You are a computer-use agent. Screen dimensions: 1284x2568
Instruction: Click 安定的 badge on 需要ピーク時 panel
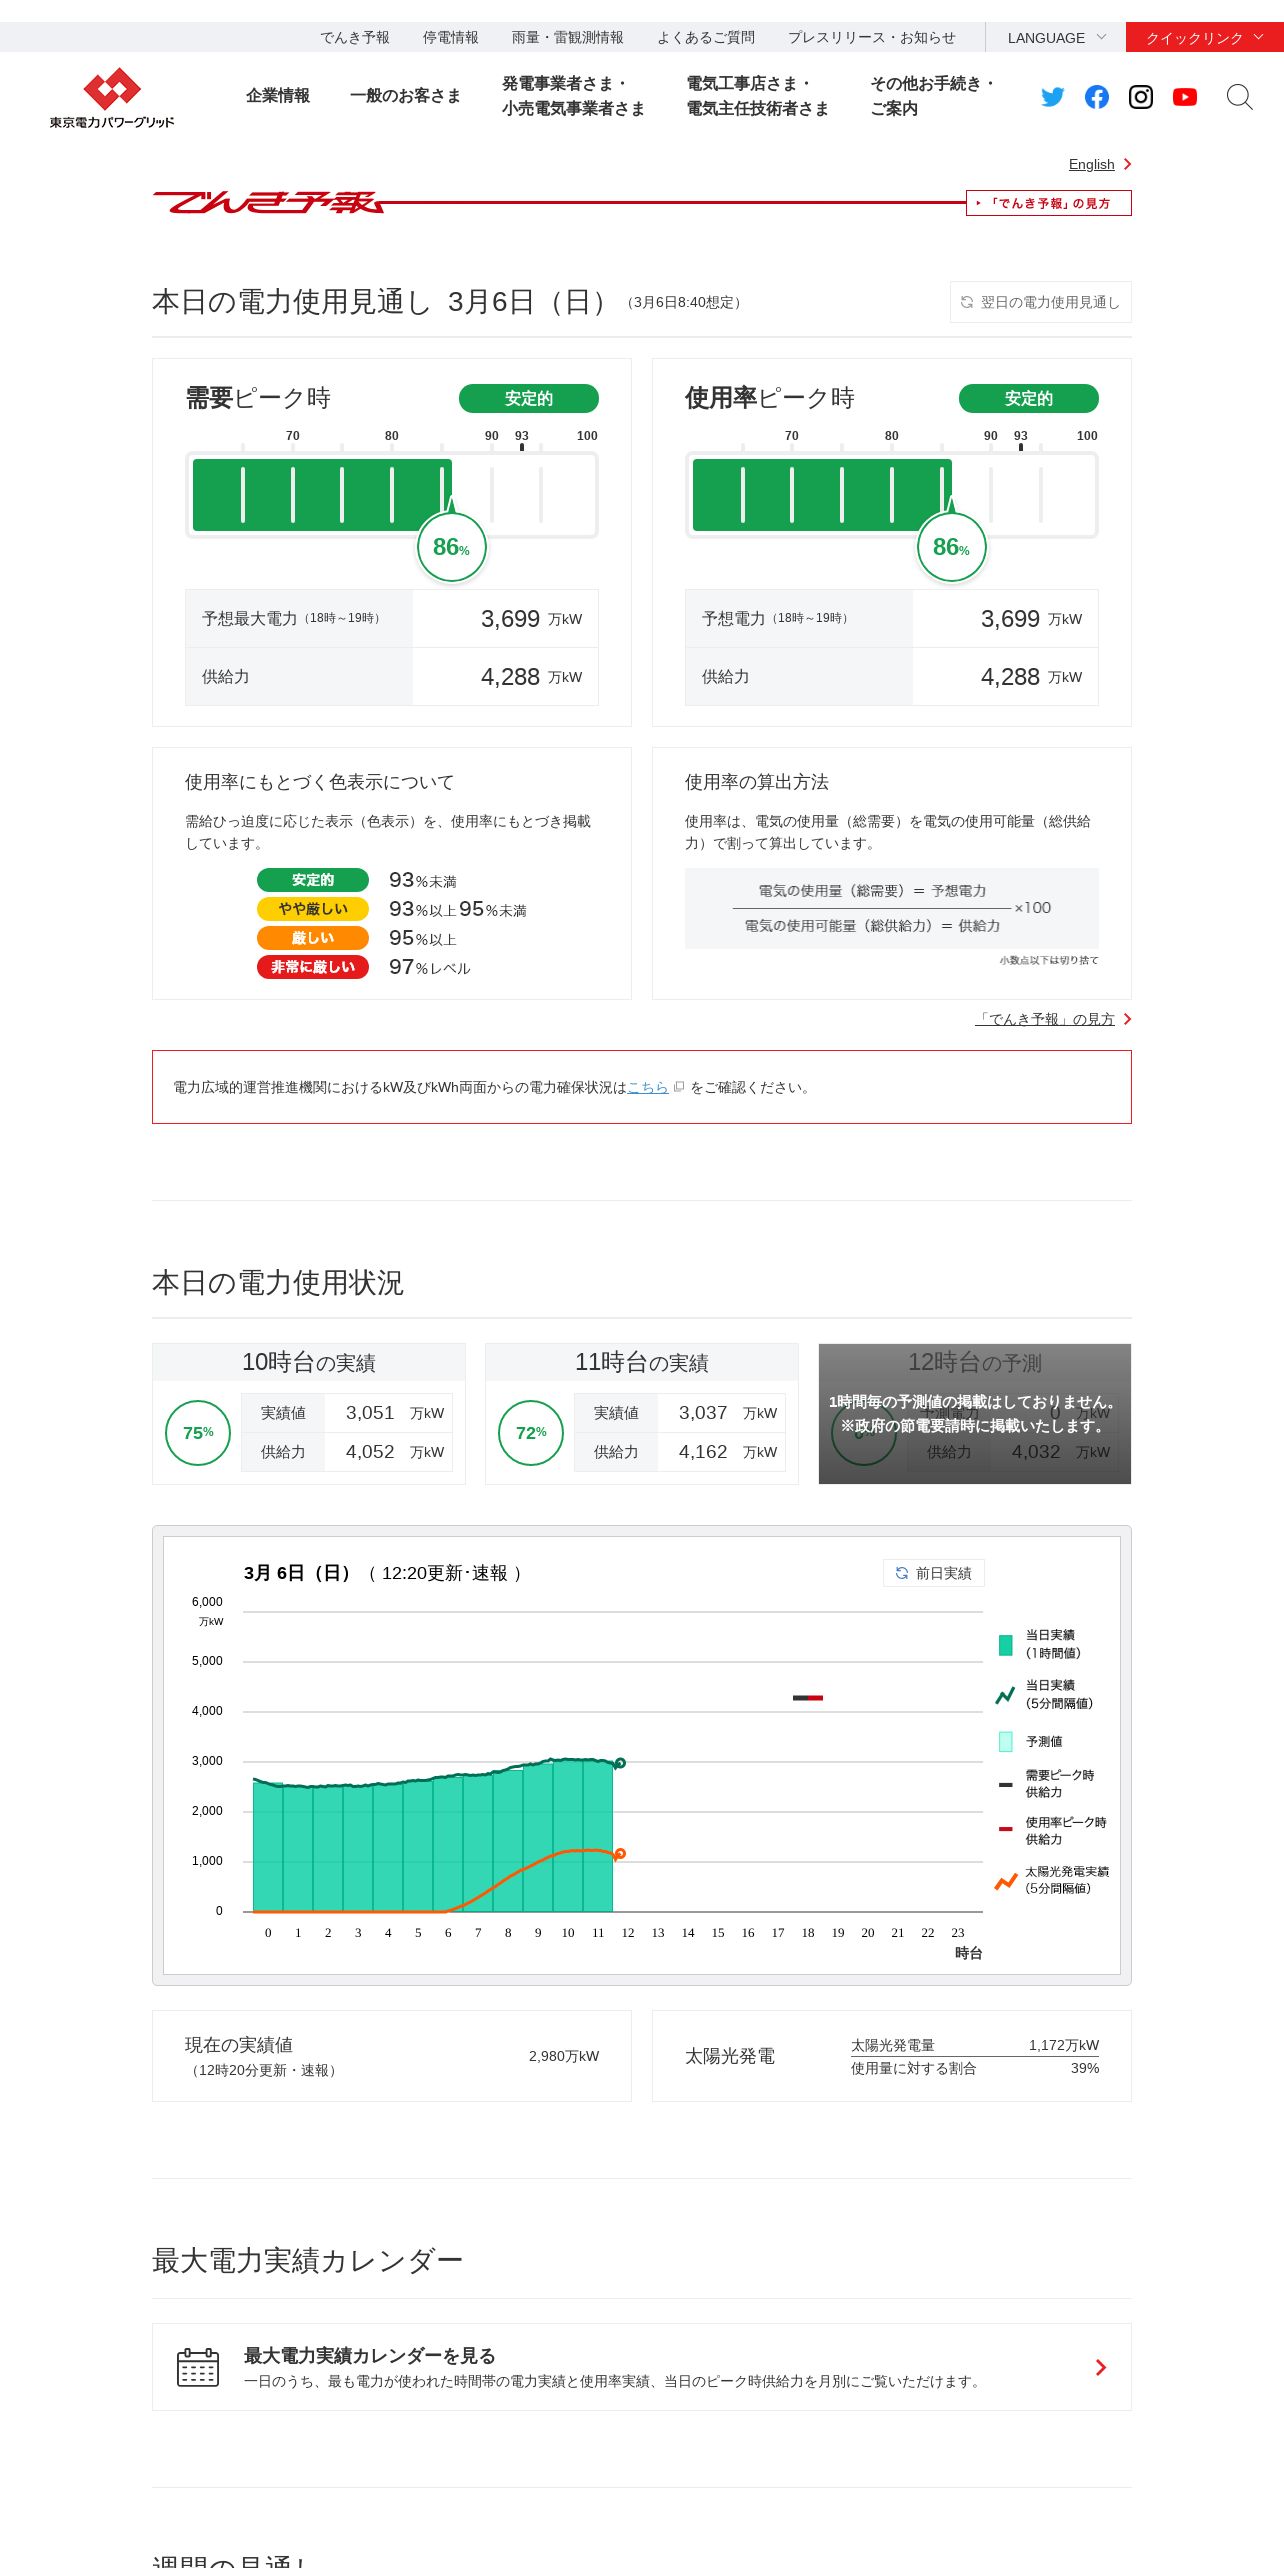click(x=529, y=398)
